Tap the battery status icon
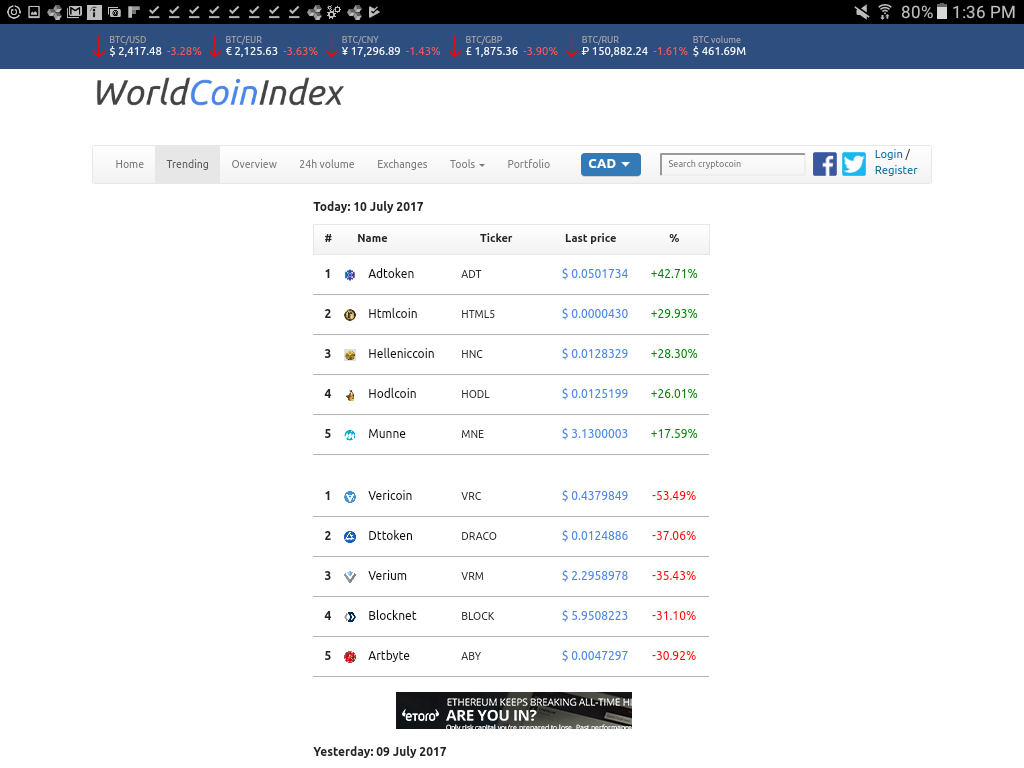The width and height of the screenshot is (1024, 768). 942,12
